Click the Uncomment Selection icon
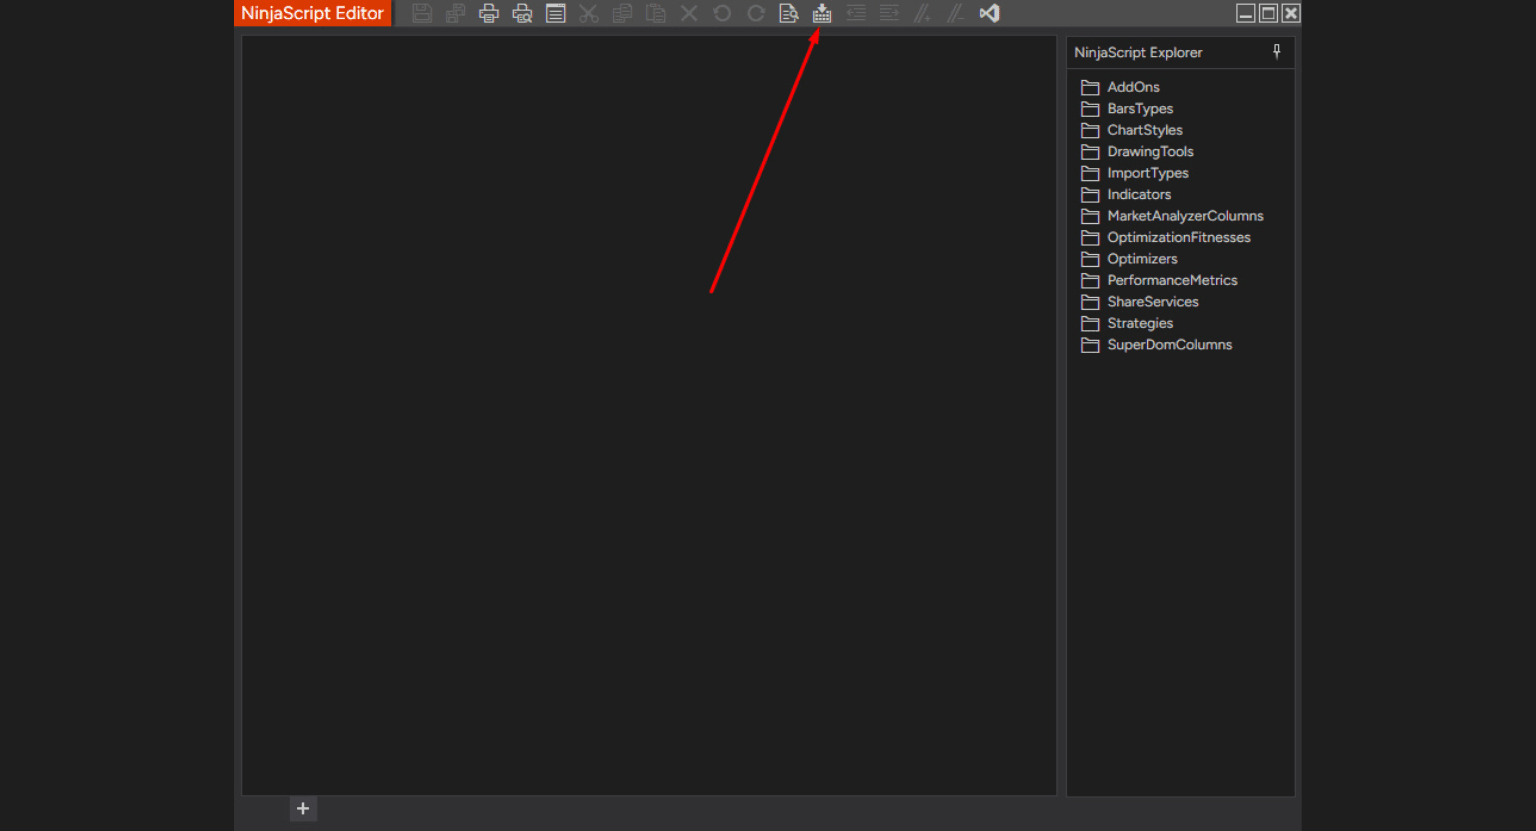 tap(956, 13)
